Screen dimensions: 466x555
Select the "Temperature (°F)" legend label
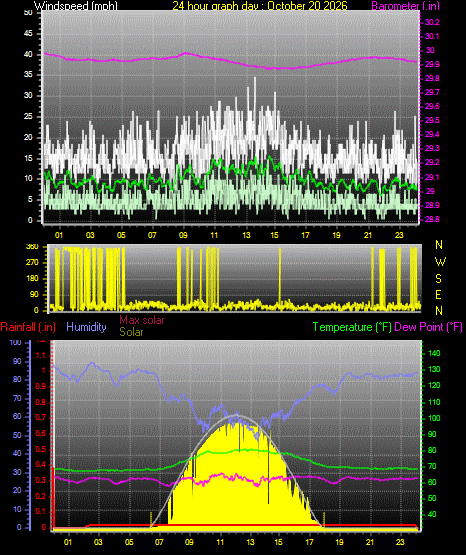click(352, 327)
